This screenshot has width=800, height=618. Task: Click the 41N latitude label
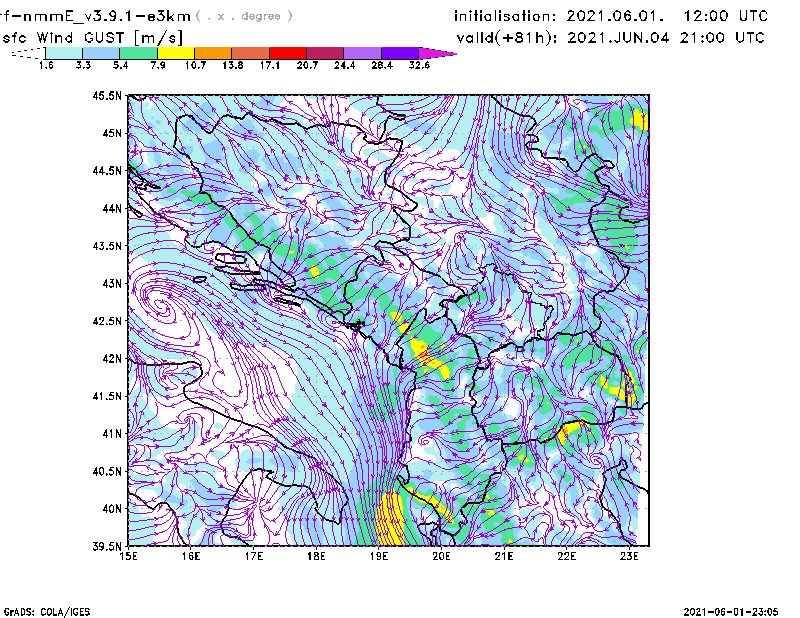click(x=112, y=434)
